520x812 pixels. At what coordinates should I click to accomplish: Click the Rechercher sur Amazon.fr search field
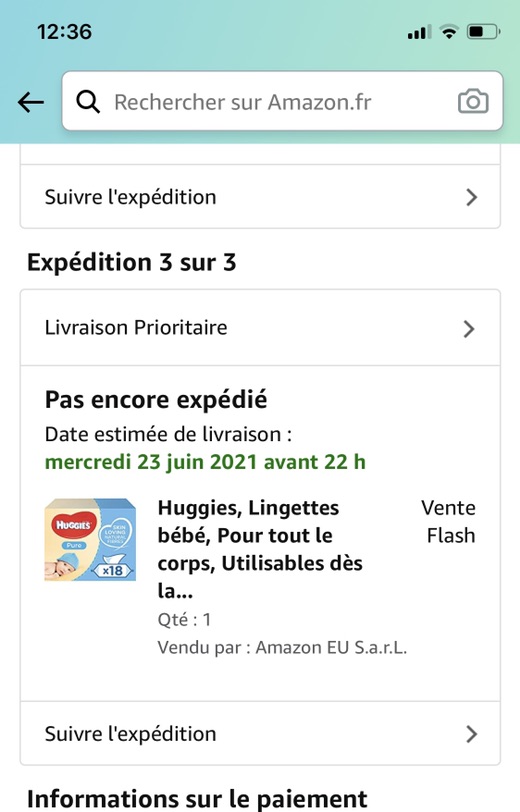[x=282, y=101]
